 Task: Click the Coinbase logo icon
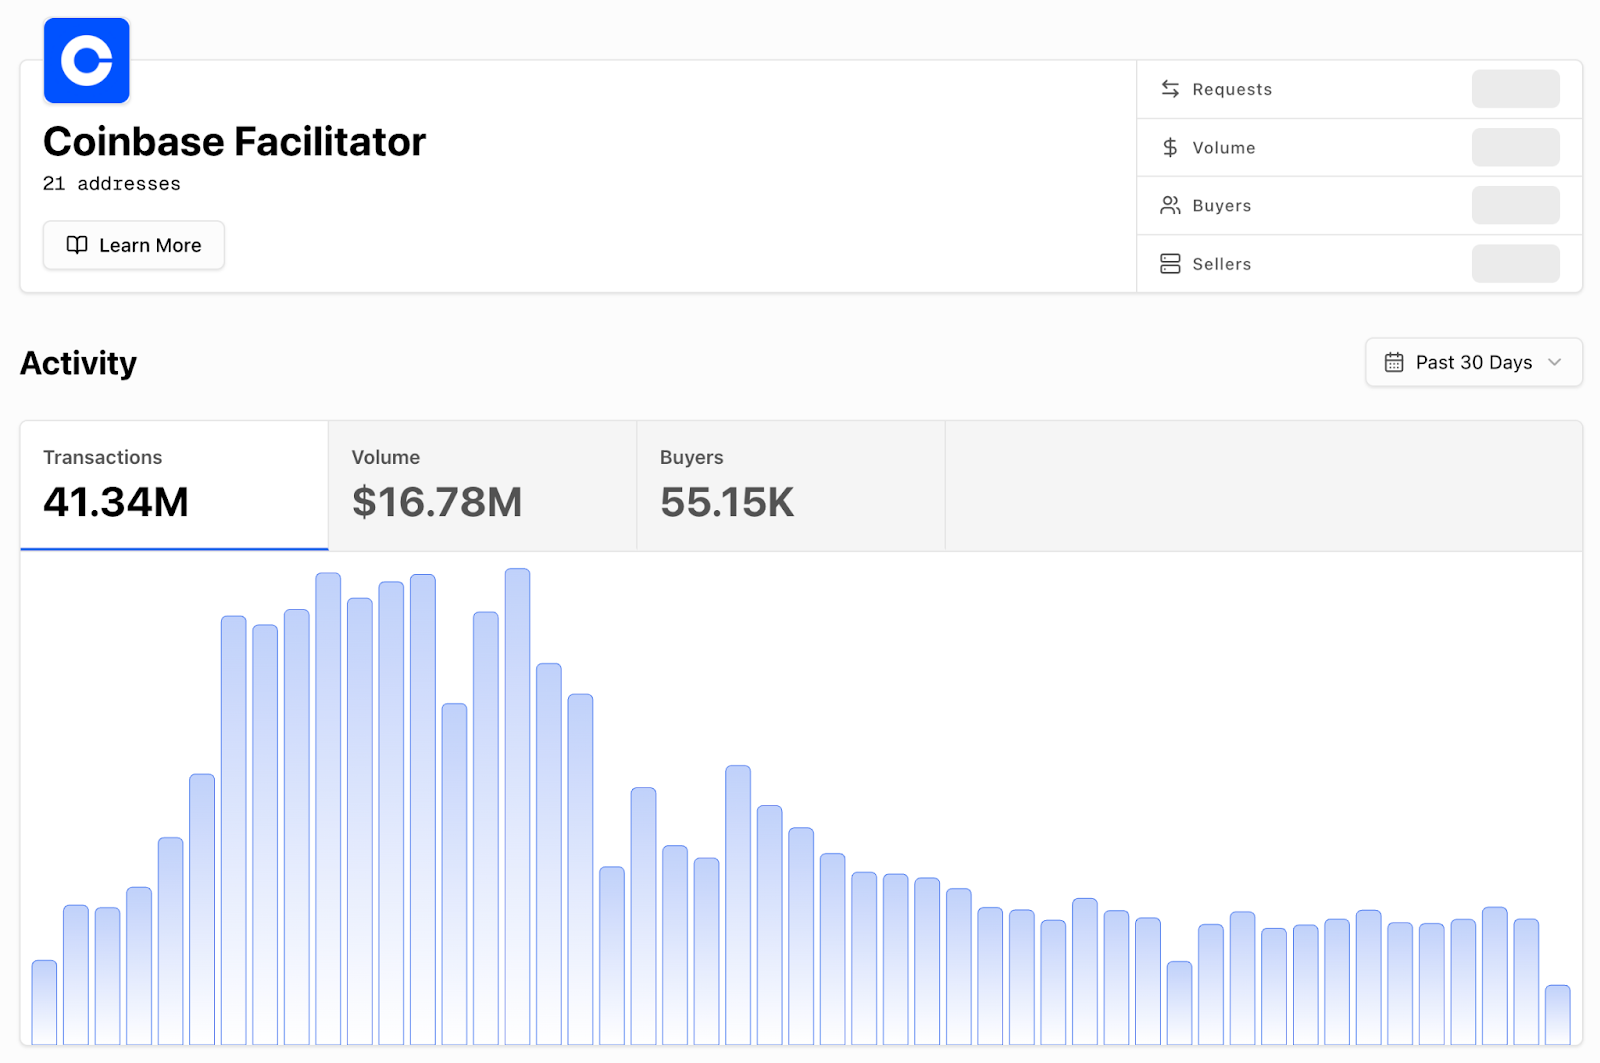click(x=87, y=61)
